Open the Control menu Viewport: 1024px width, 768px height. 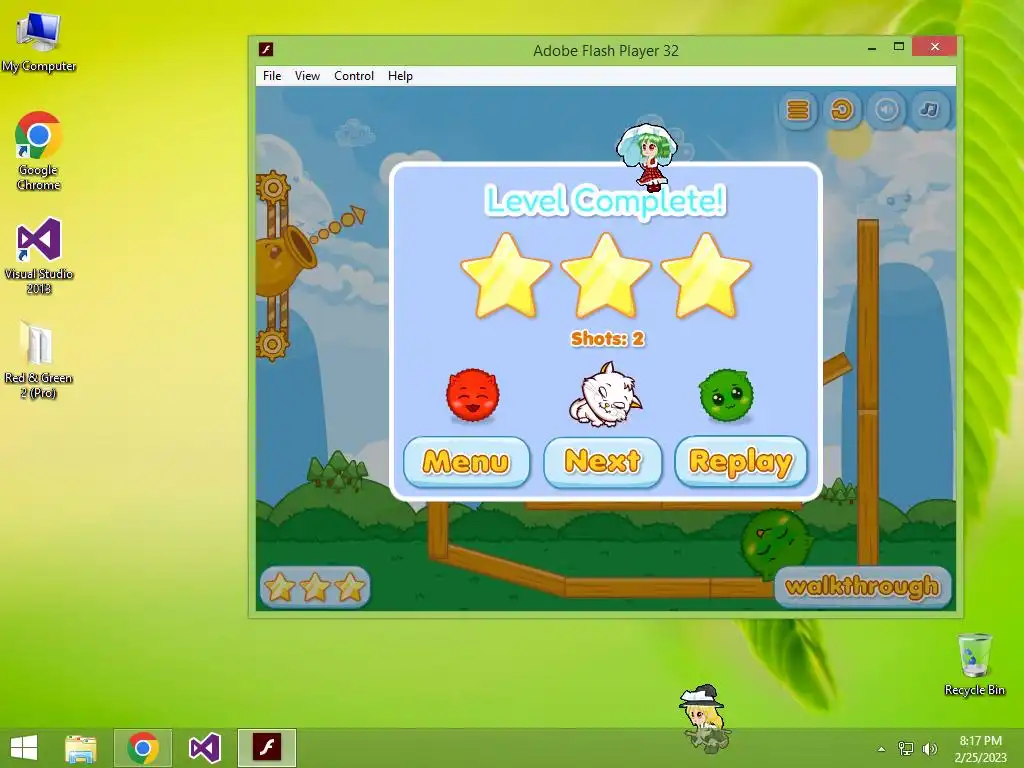354,76
